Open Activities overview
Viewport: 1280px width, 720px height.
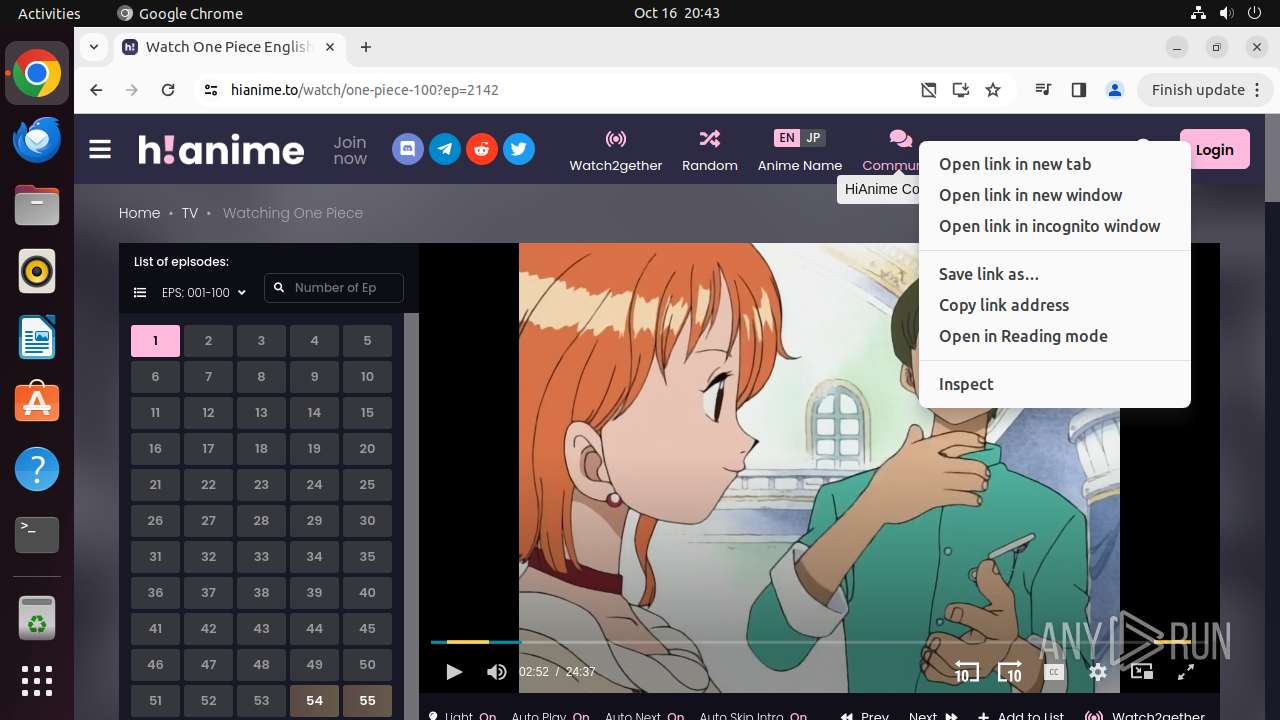[x=49, y=13]
